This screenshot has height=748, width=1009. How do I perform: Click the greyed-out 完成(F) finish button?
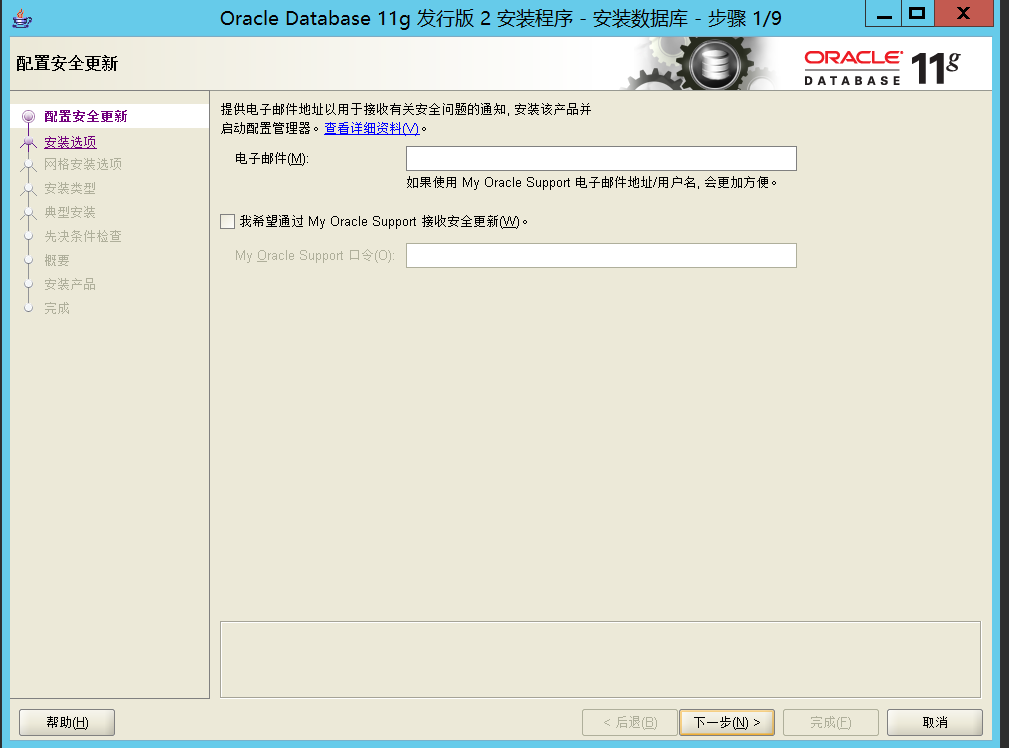[830, 722]
